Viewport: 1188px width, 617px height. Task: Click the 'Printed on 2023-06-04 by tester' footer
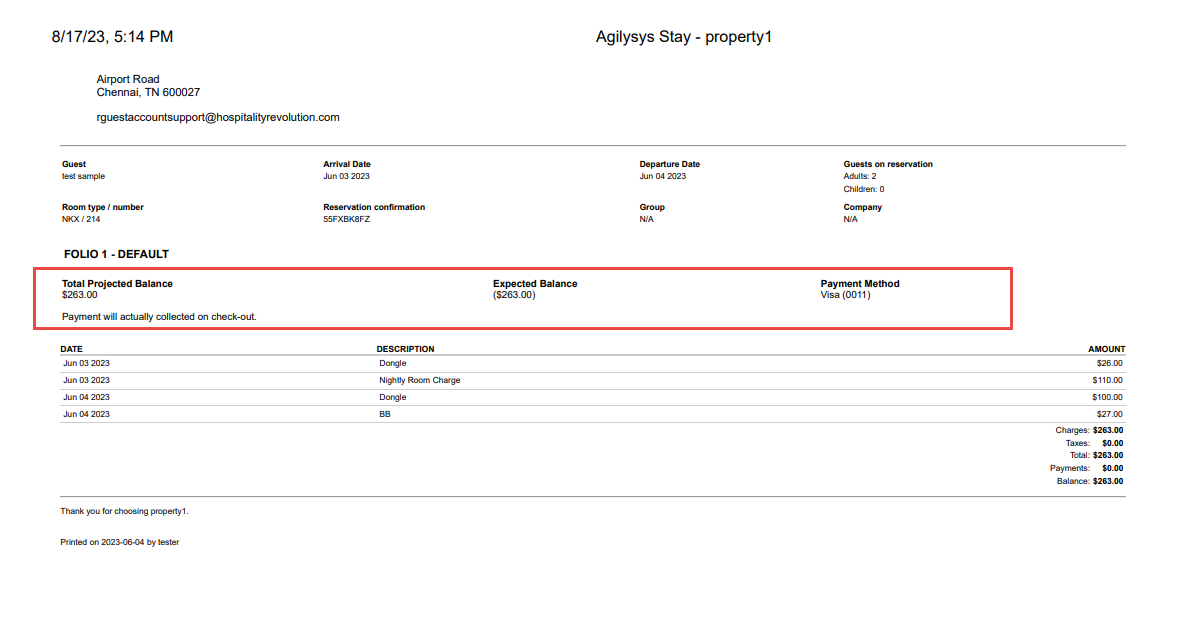click(x=119, y=542)
